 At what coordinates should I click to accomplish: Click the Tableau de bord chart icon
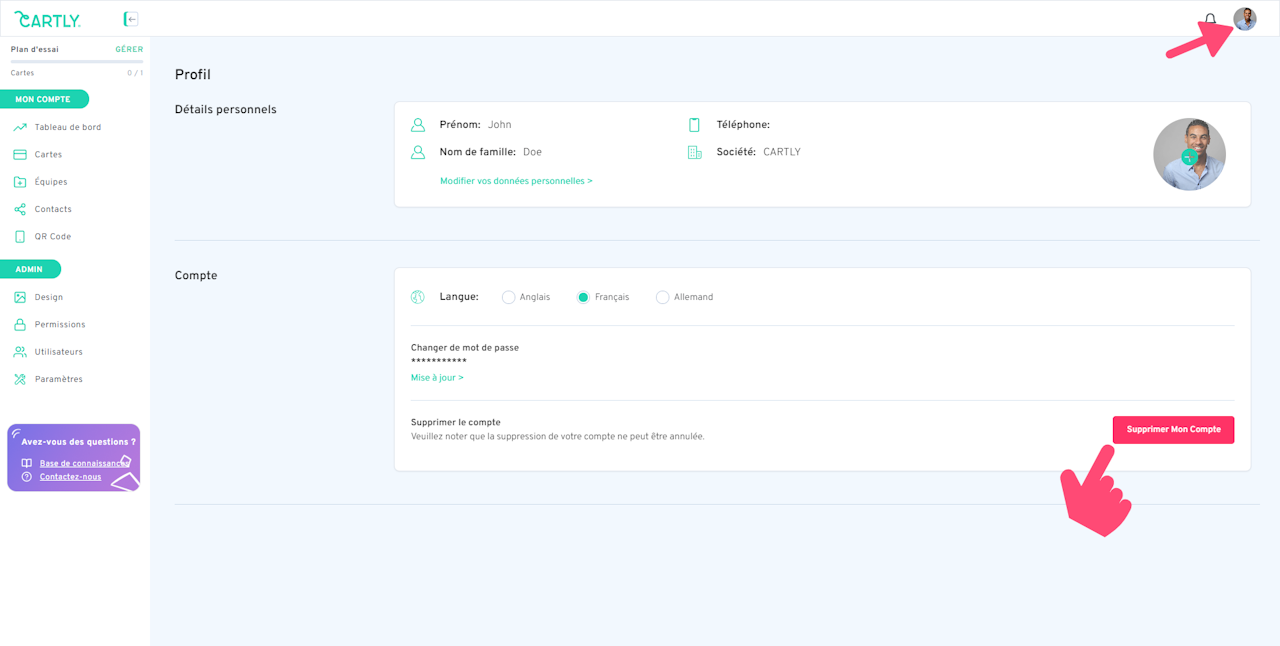[20, 127]
